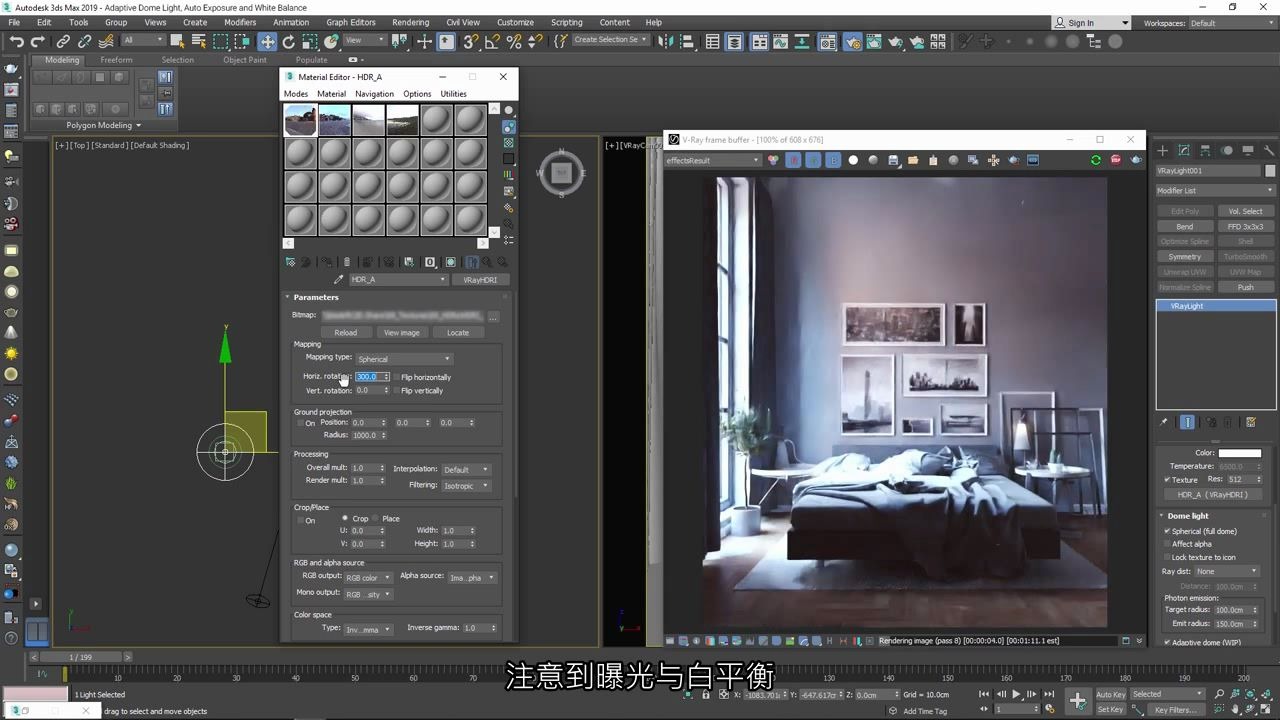This screenshot has width=1280, height=720.
Task: Switch to alpha white circle in frame buffer
Action: click(853, 160)
